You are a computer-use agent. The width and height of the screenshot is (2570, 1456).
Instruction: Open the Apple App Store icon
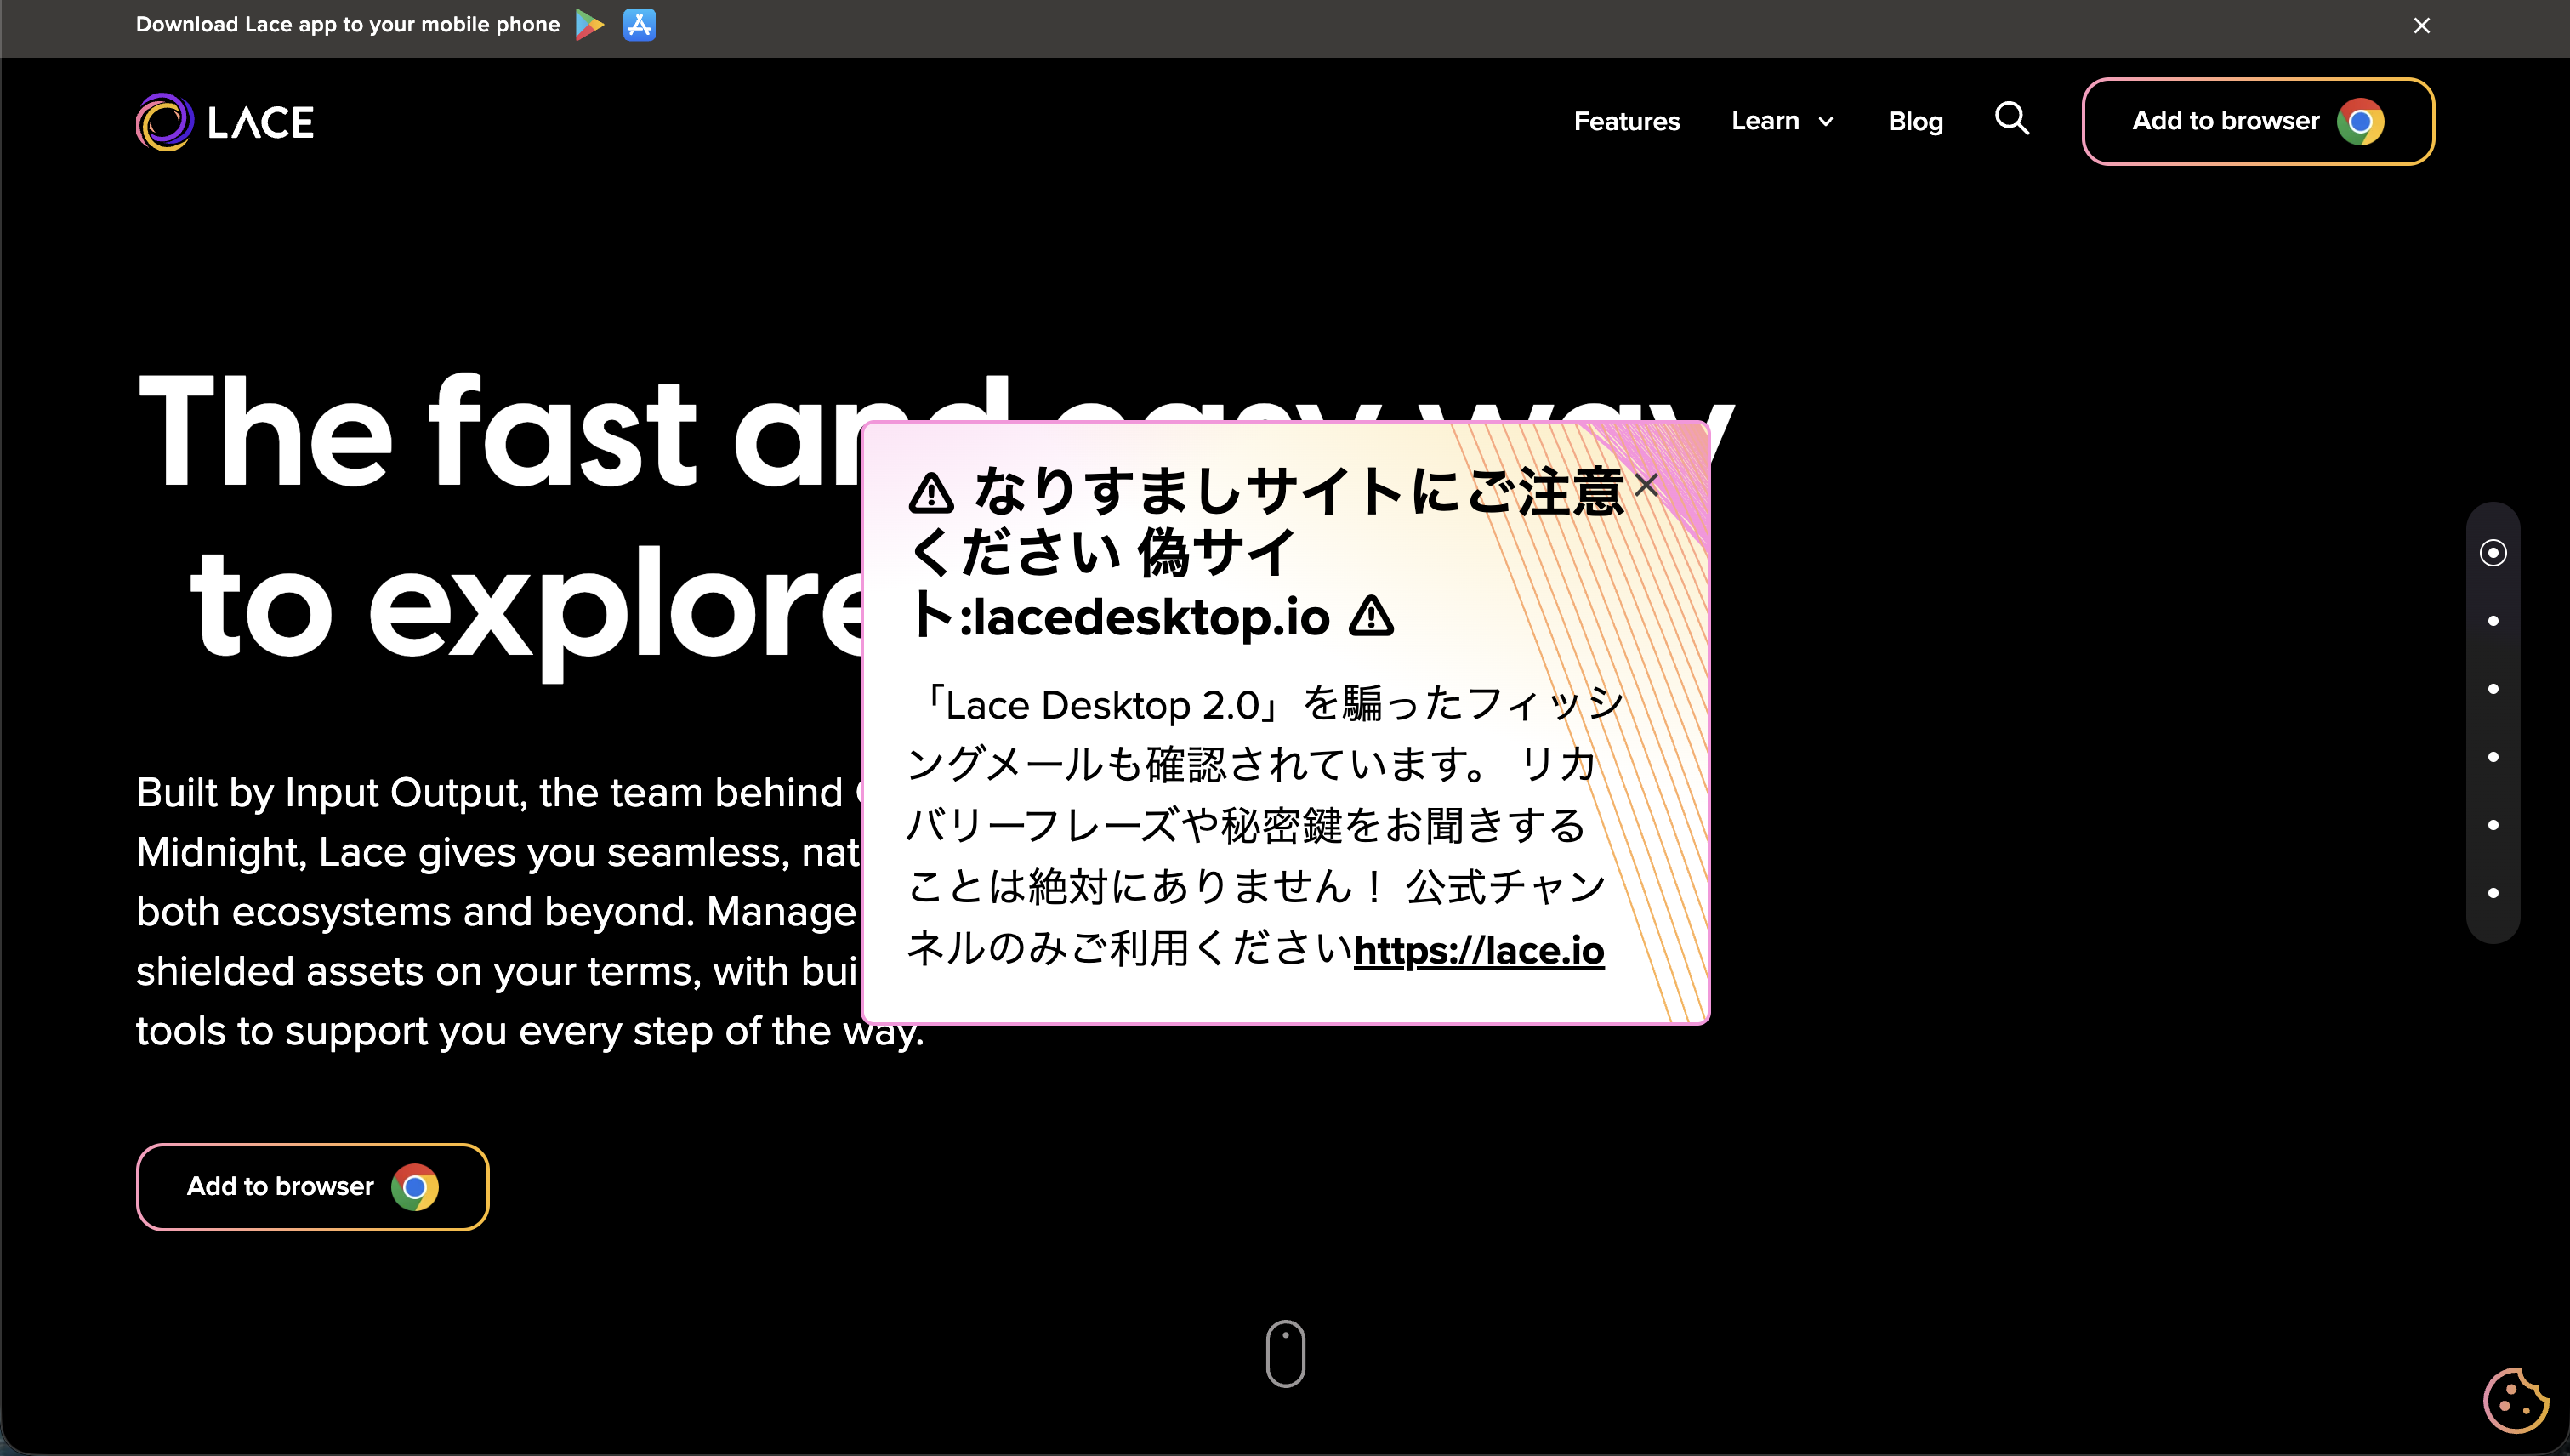point(639,25)
